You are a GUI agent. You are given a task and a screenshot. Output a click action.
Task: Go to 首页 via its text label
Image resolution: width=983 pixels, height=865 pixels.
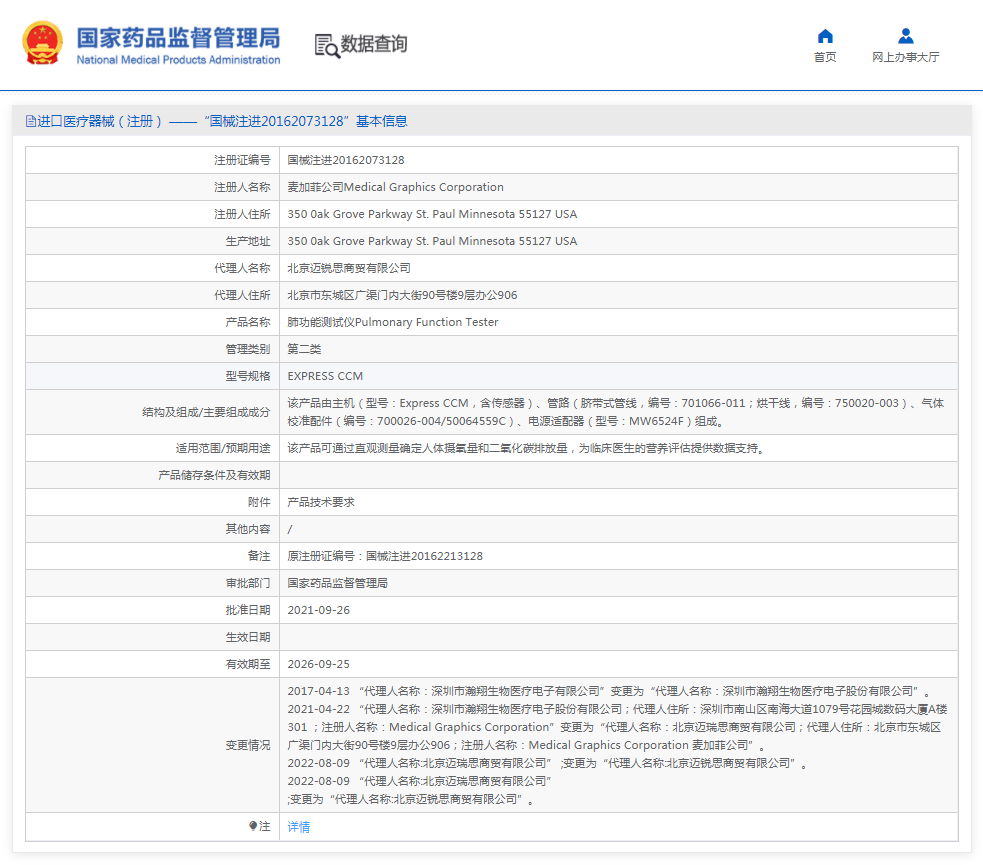(825, 58)
